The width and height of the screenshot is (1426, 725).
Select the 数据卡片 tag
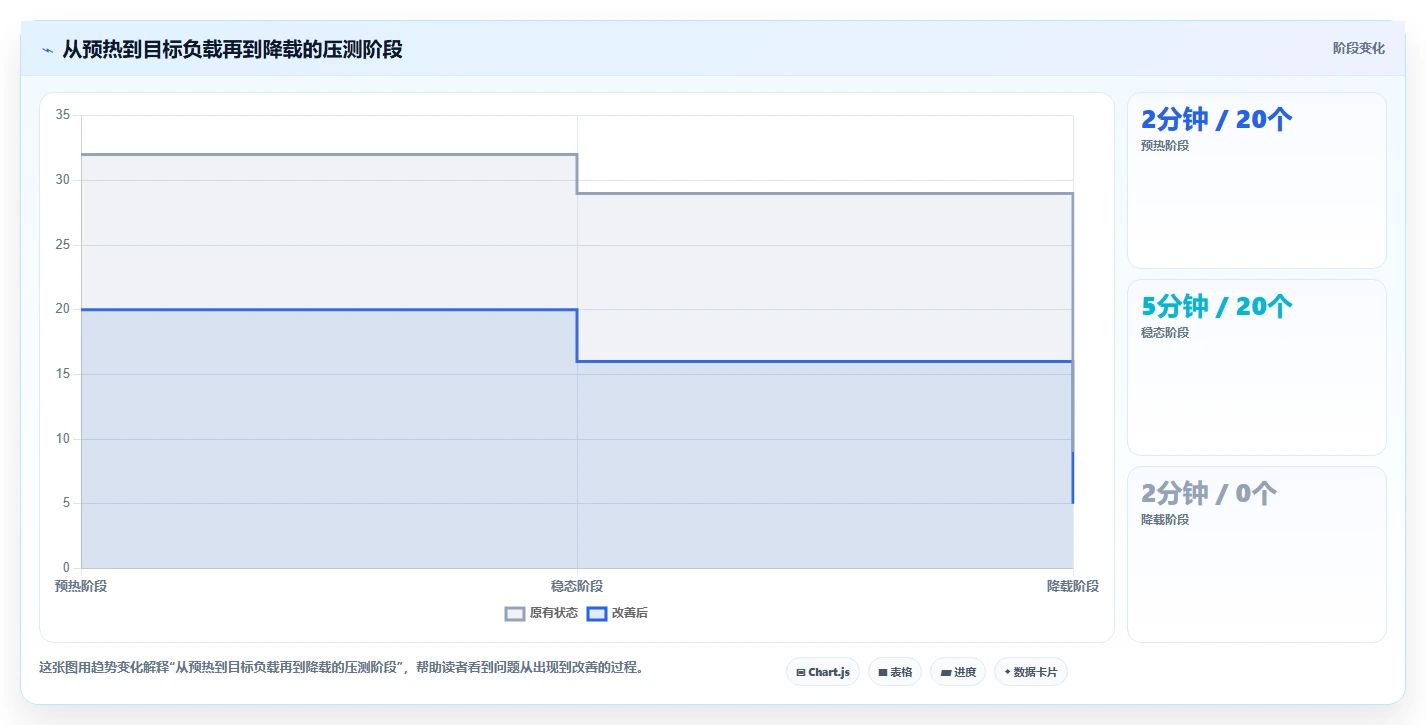coord(1031,672)
